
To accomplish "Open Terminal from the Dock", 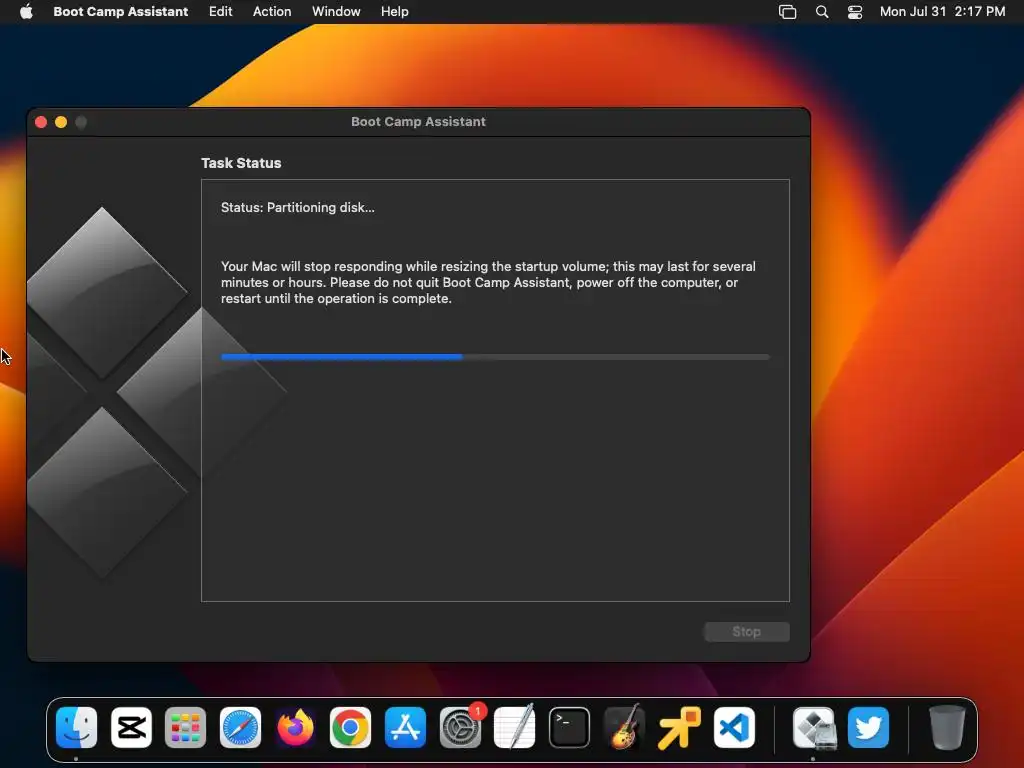I will 569,727.
